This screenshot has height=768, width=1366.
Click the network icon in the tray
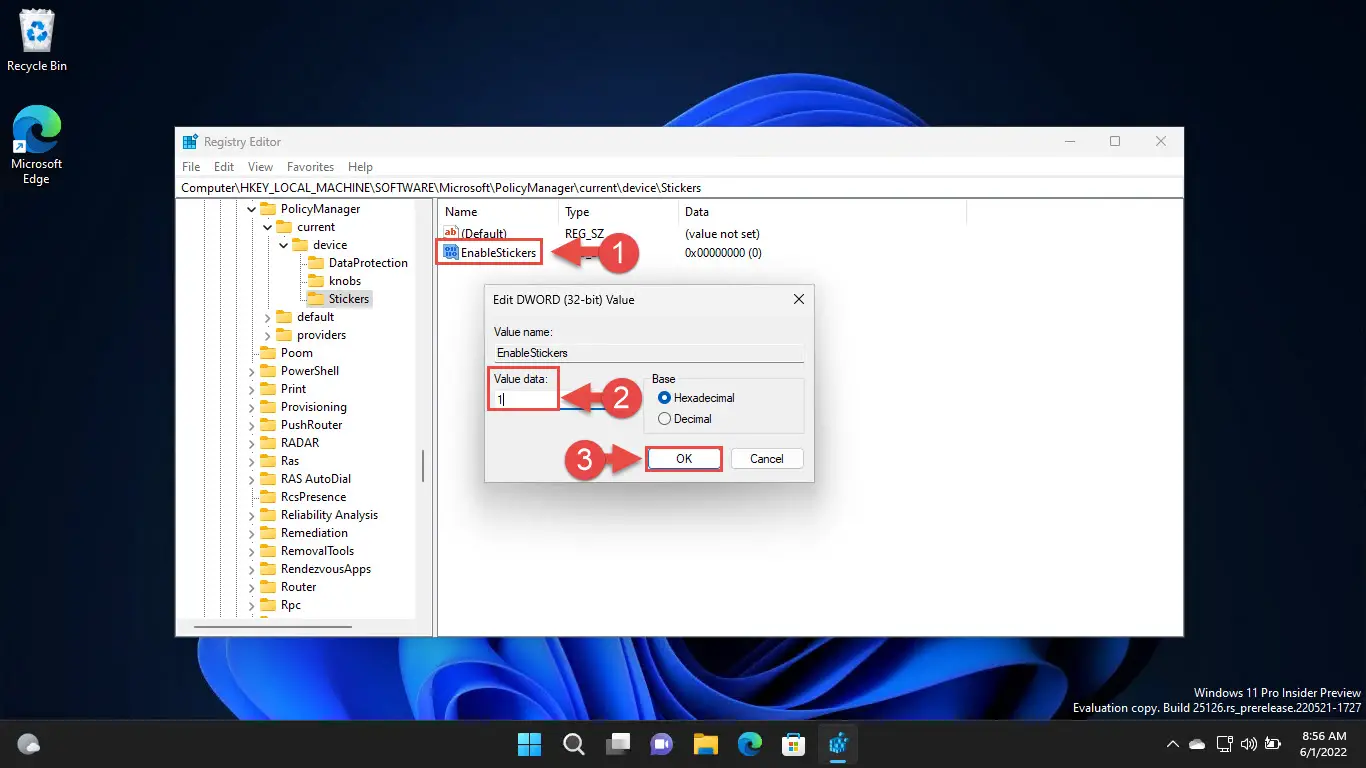(x=1224, y=744)
